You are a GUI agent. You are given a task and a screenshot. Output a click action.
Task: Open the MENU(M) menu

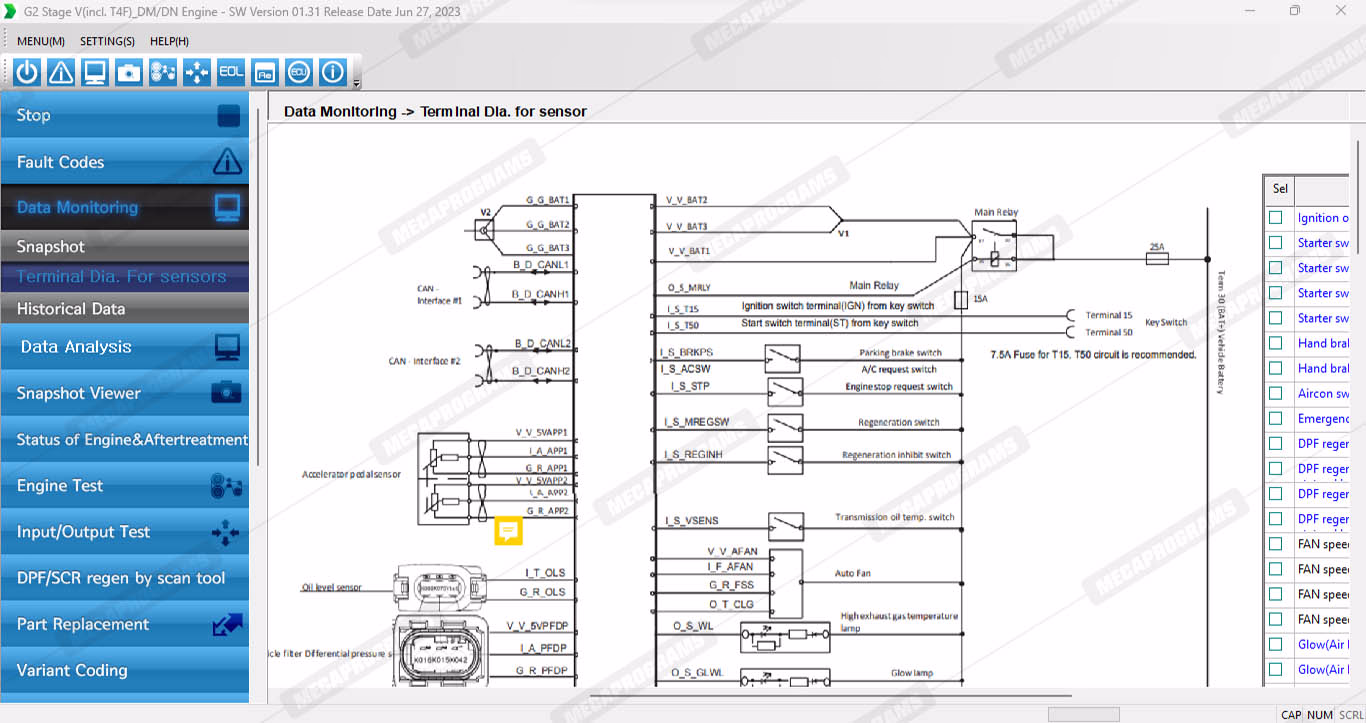[x=41, y=41]
